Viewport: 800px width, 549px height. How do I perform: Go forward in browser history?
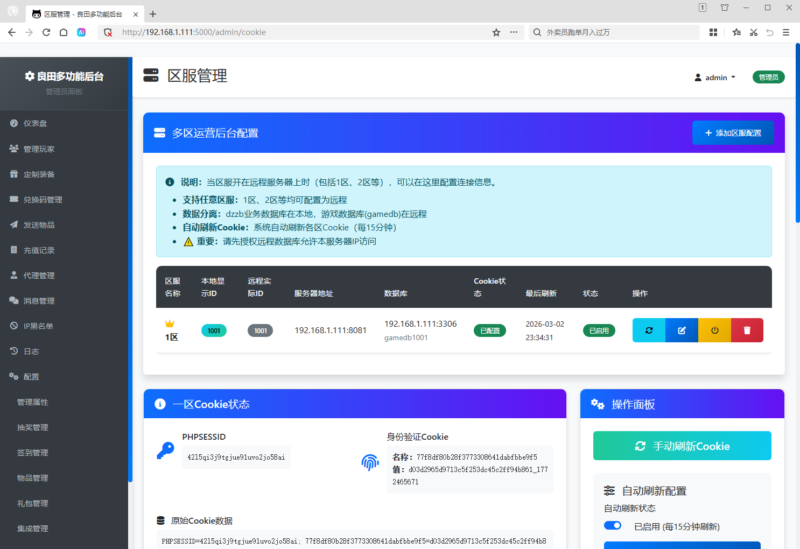29,32
